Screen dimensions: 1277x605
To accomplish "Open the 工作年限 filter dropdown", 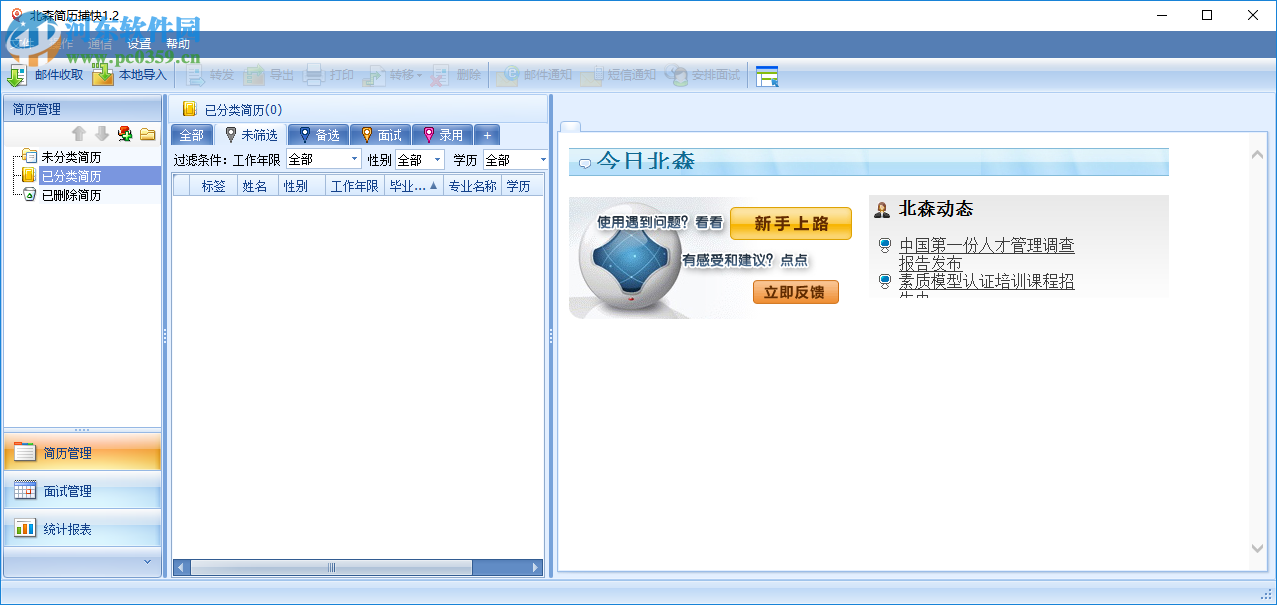I will tap(354, 159).
